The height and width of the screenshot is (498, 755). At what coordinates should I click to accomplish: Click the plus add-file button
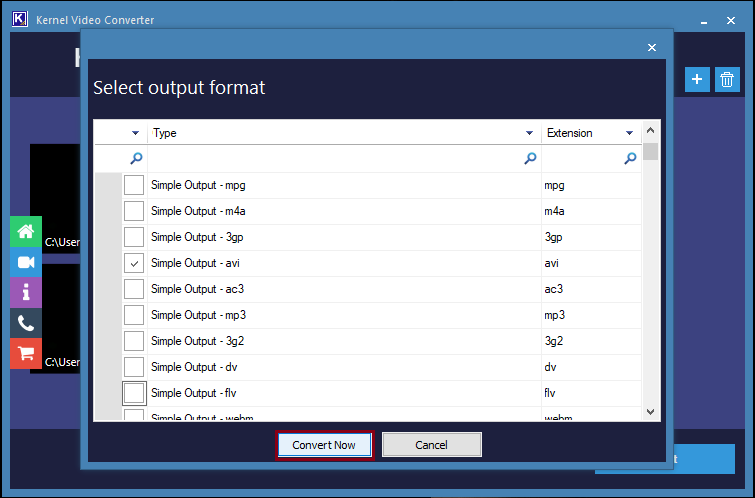point(697,79)
